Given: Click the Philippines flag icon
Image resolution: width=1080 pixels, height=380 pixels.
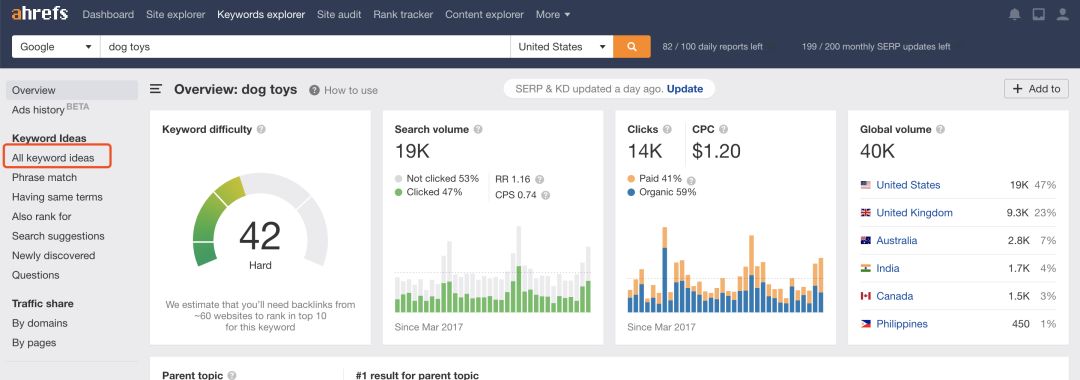Looking at the screenshot, I should click(x=866, y=324).
